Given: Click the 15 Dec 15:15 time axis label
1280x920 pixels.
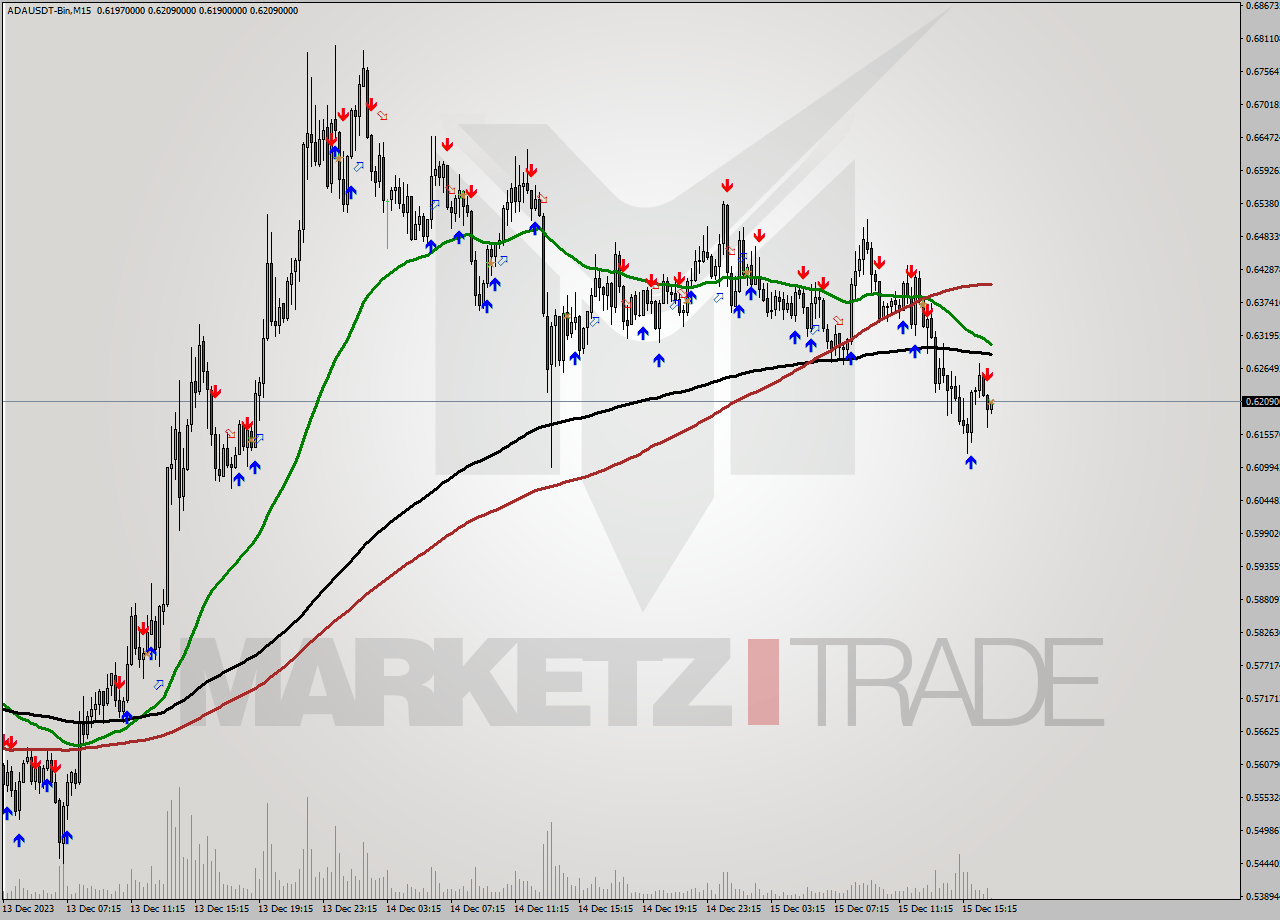Looking at the screenshot, I should click(x=989, y=909).
